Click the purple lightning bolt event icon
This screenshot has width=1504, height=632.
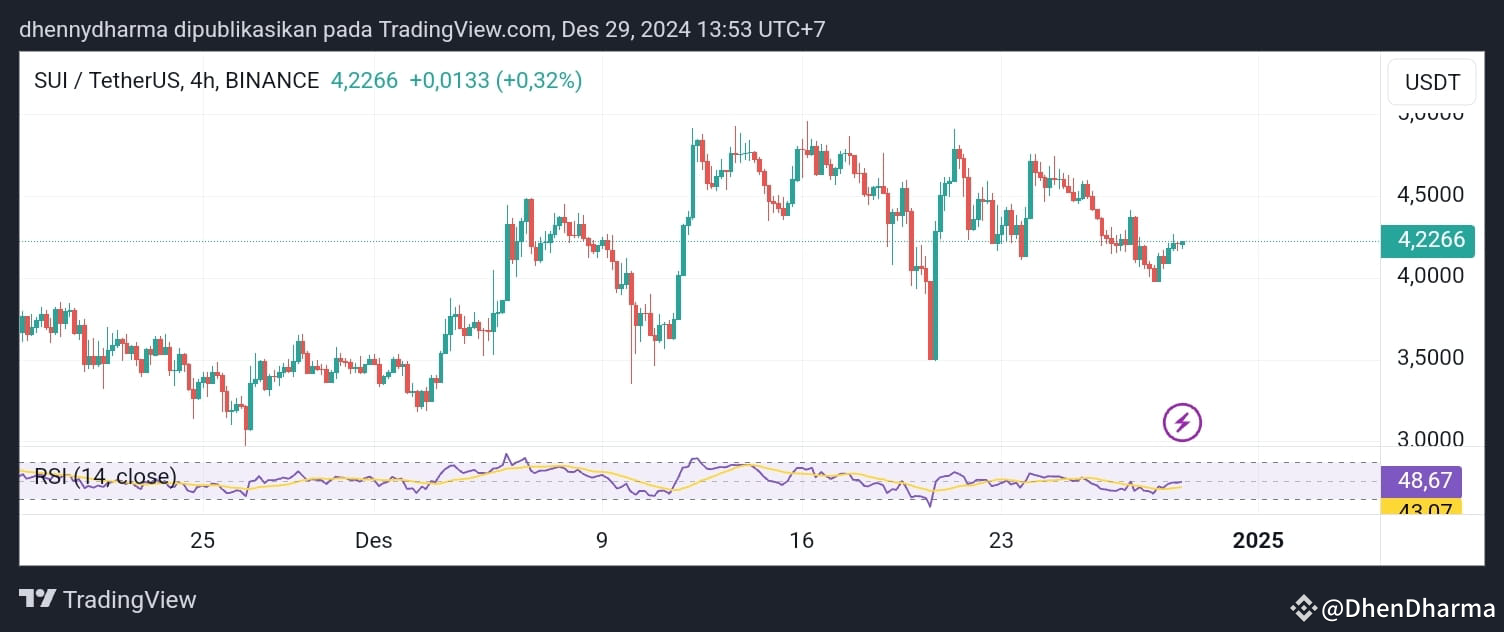tap(1182, 422)
